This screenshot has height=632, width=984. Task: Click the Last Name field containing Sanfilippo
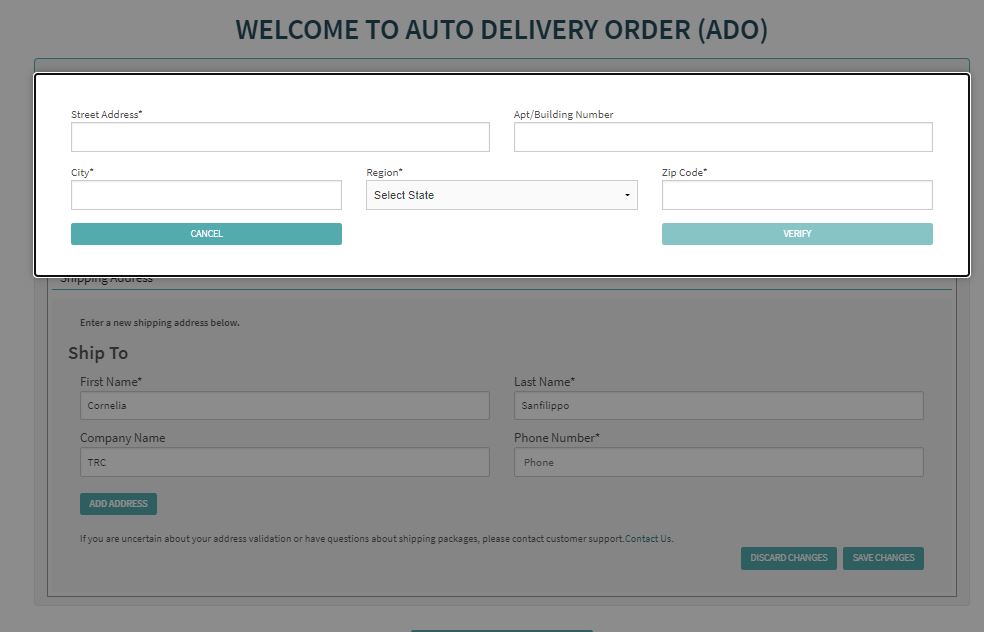[x=719, y=405]
